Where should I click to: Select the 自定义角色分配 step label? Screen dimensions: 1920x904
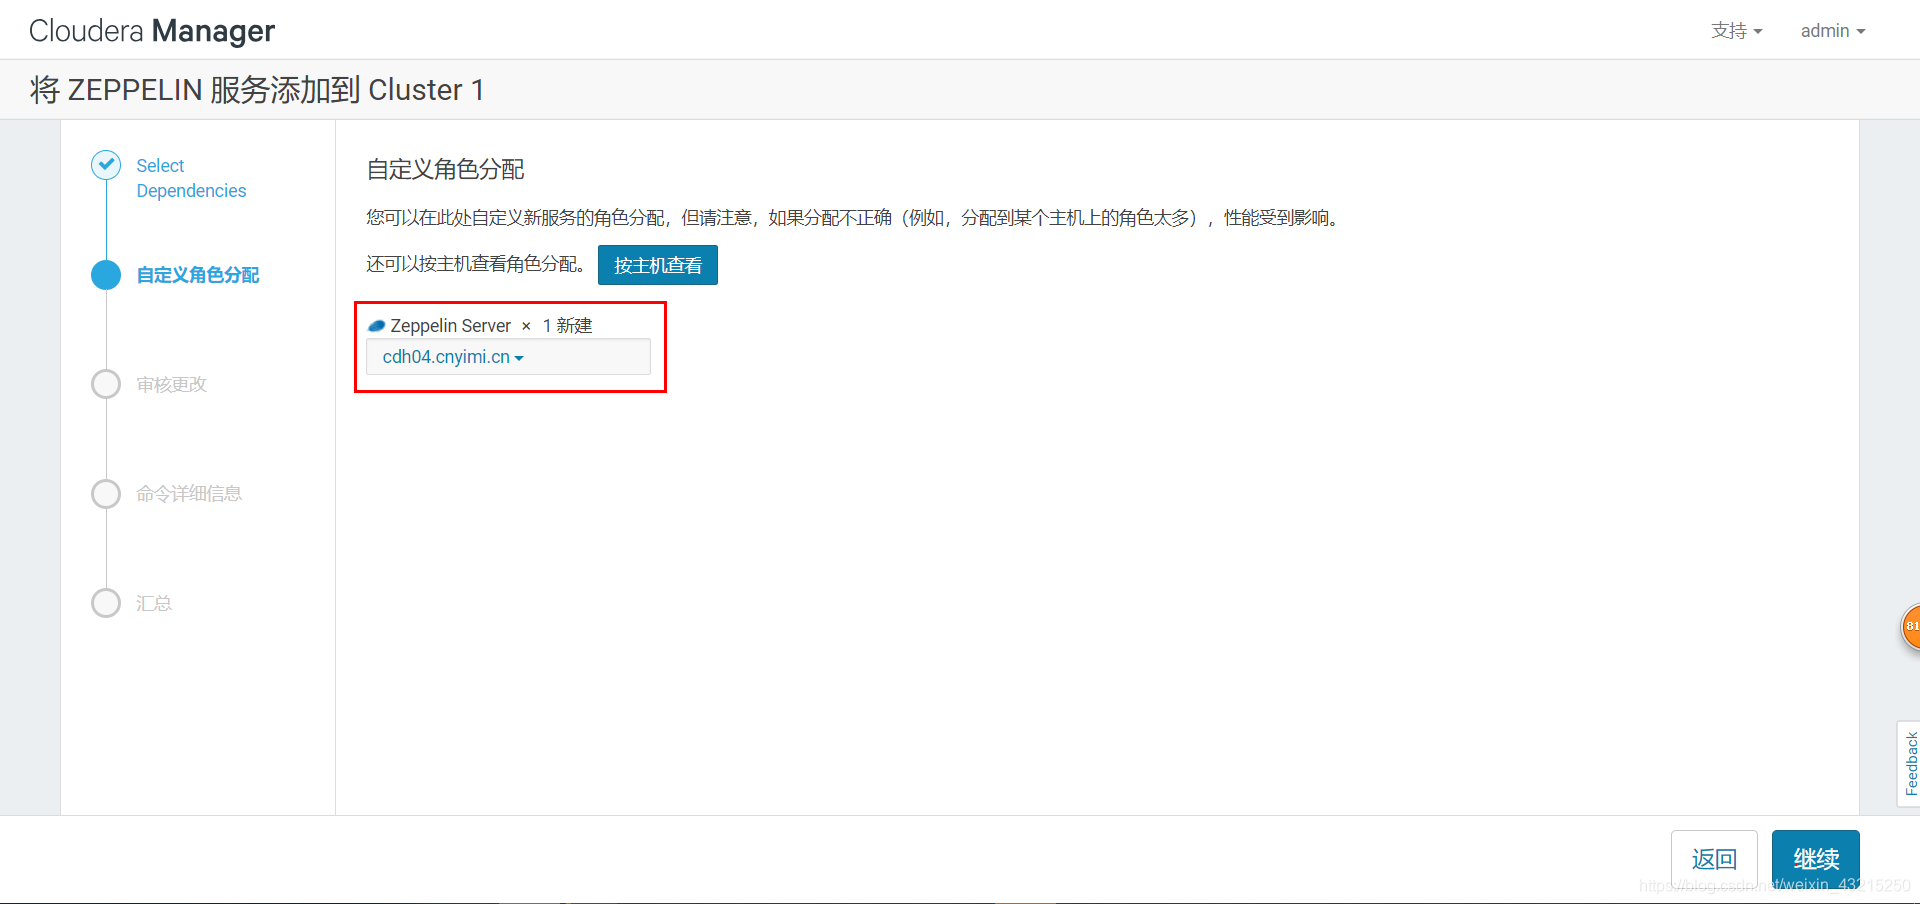pos(198,275)
